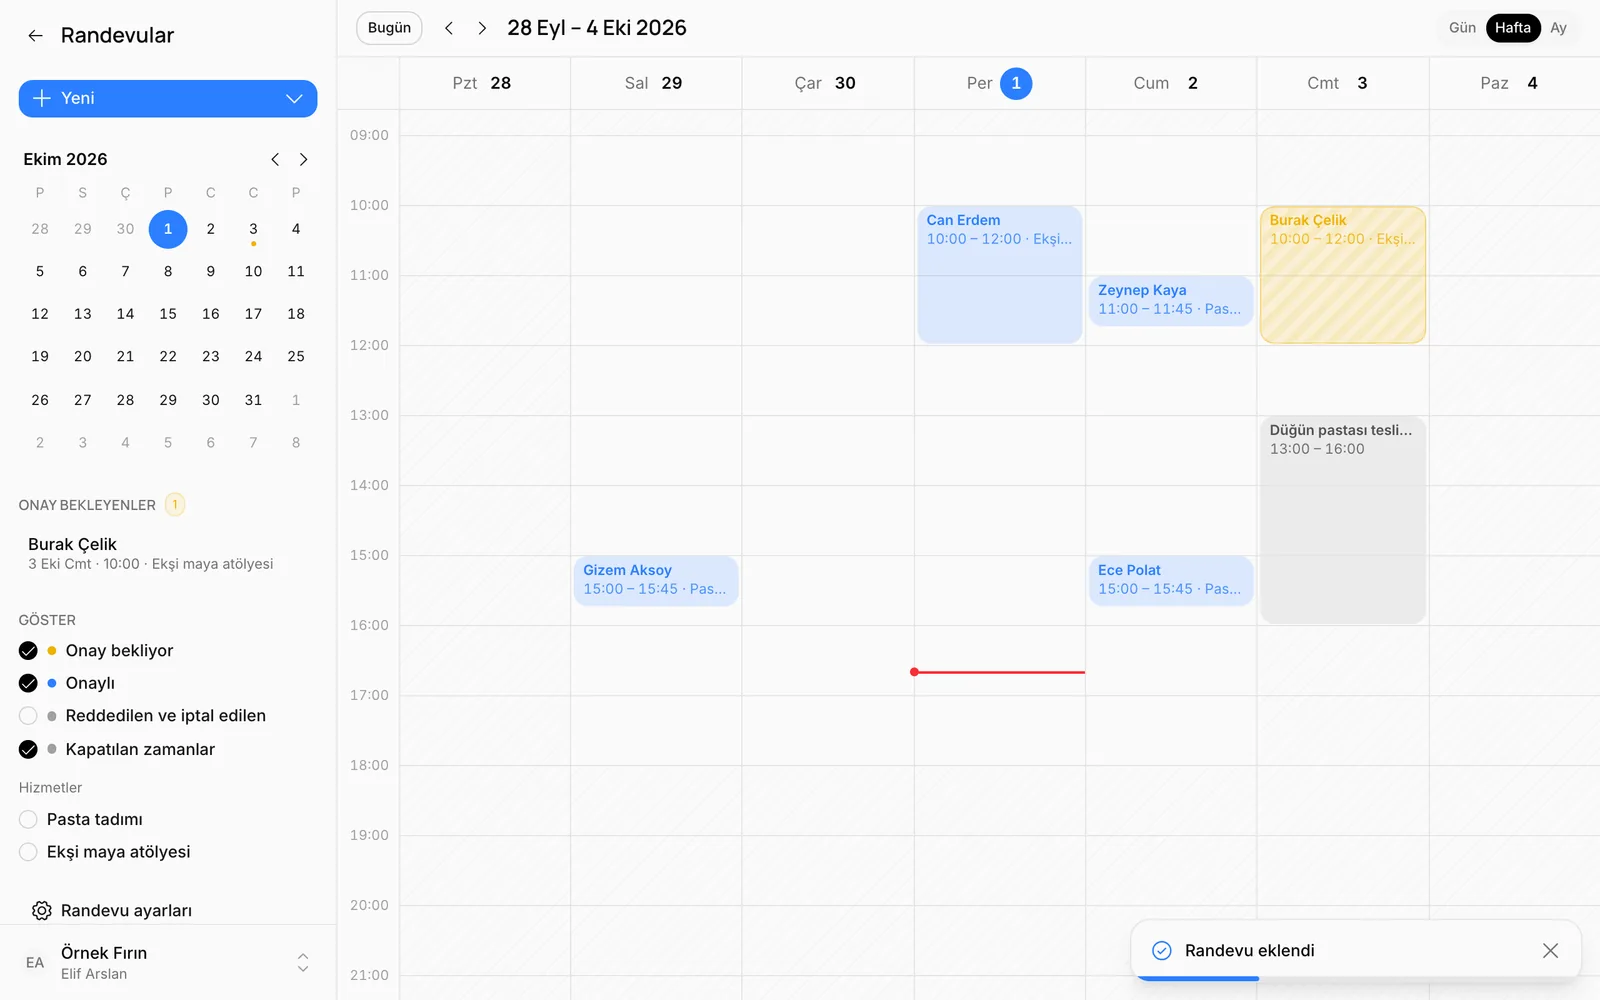Click the checkmark icon in the toast
This screenshot has width=1600, height=1000.
tap(1161, 950)
